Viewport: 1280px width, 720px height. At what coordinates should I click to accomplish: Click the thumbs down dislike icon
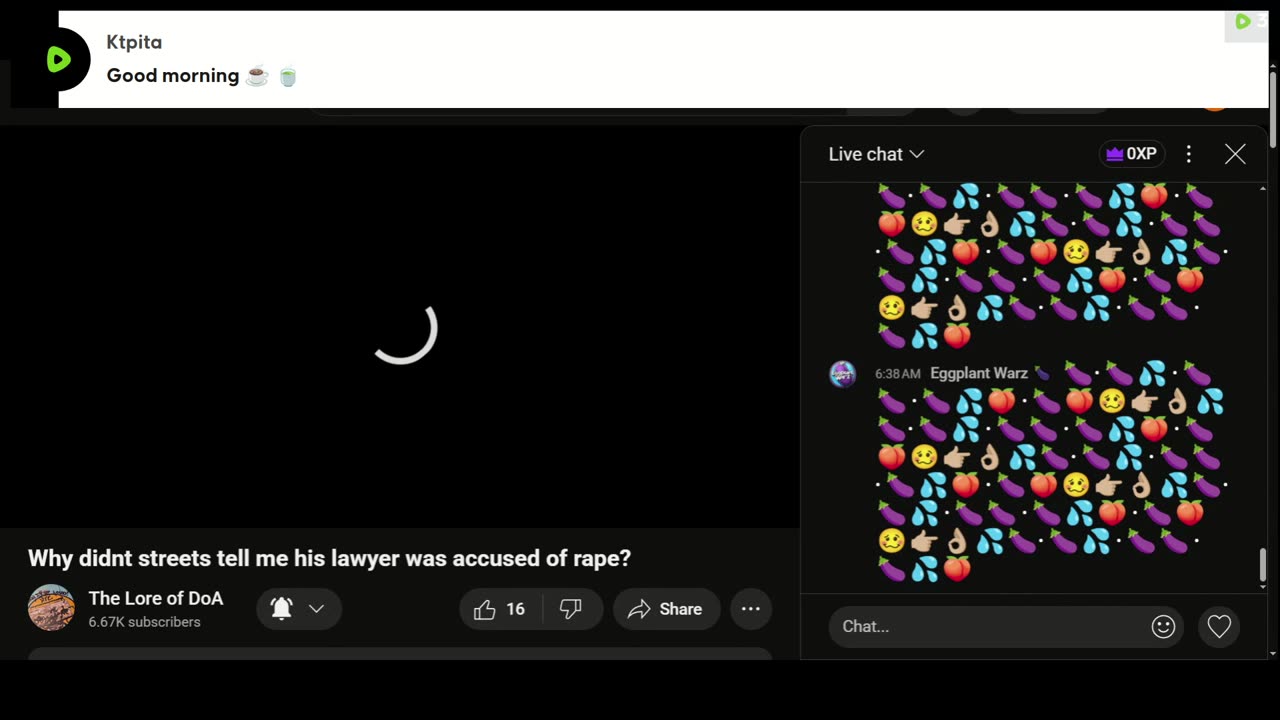click(x=571, y=609)
